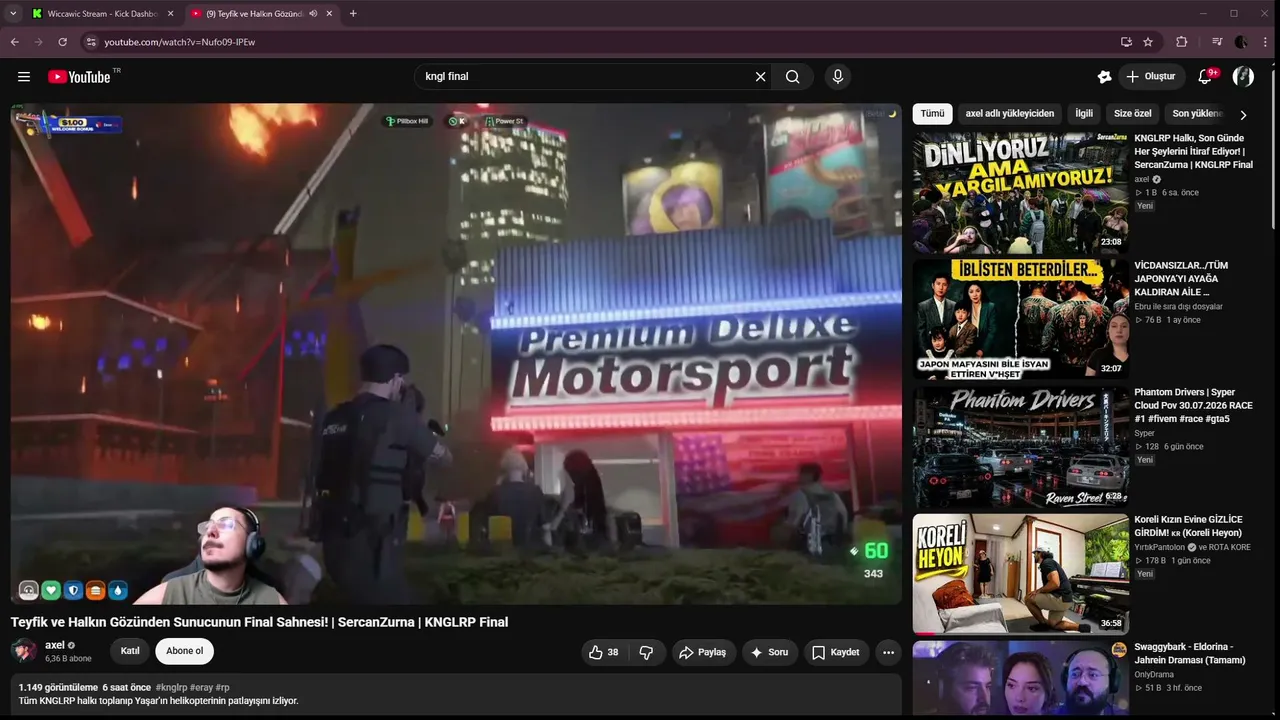Screen dimensions: 1280x720
Task: Open the axel channel avatar
Action: click(24, 651)
